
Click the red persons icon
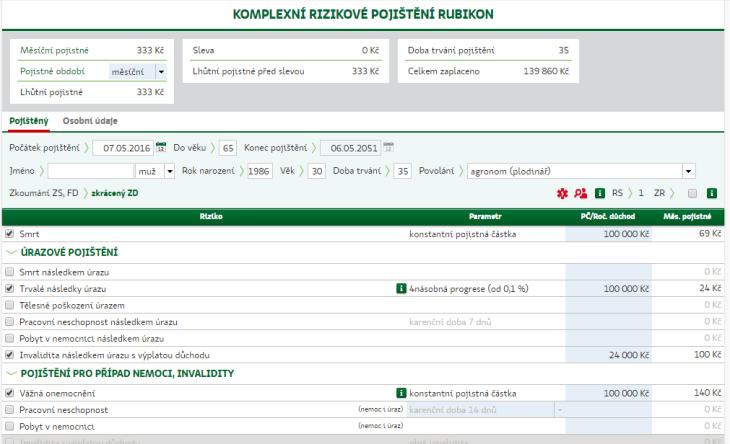(581, 193)
